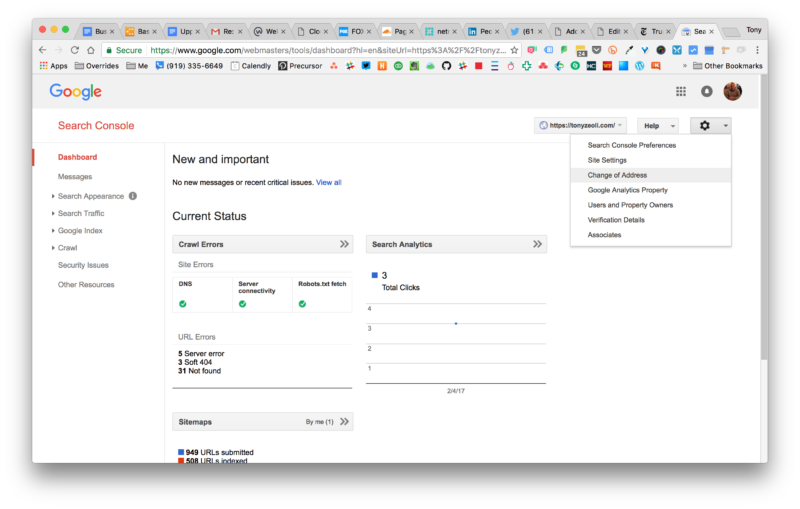Open the tonyzeoli.com property dropdown

pos(581,126)
